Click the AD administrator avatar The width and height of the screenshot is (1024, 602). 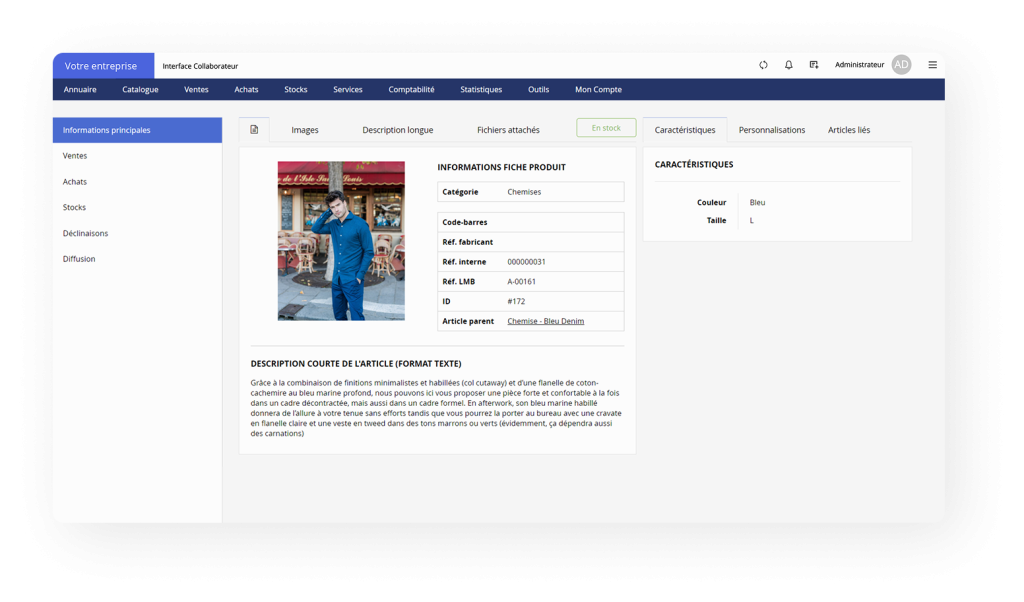coord(901,65)
